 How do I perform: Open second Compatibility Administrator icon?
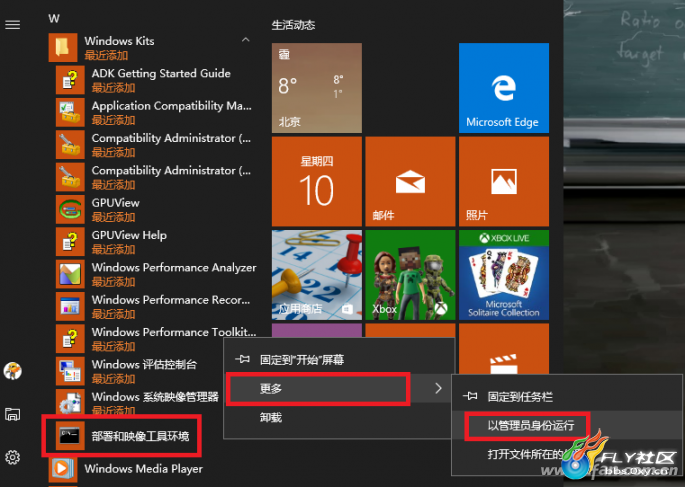coord(70,177)
